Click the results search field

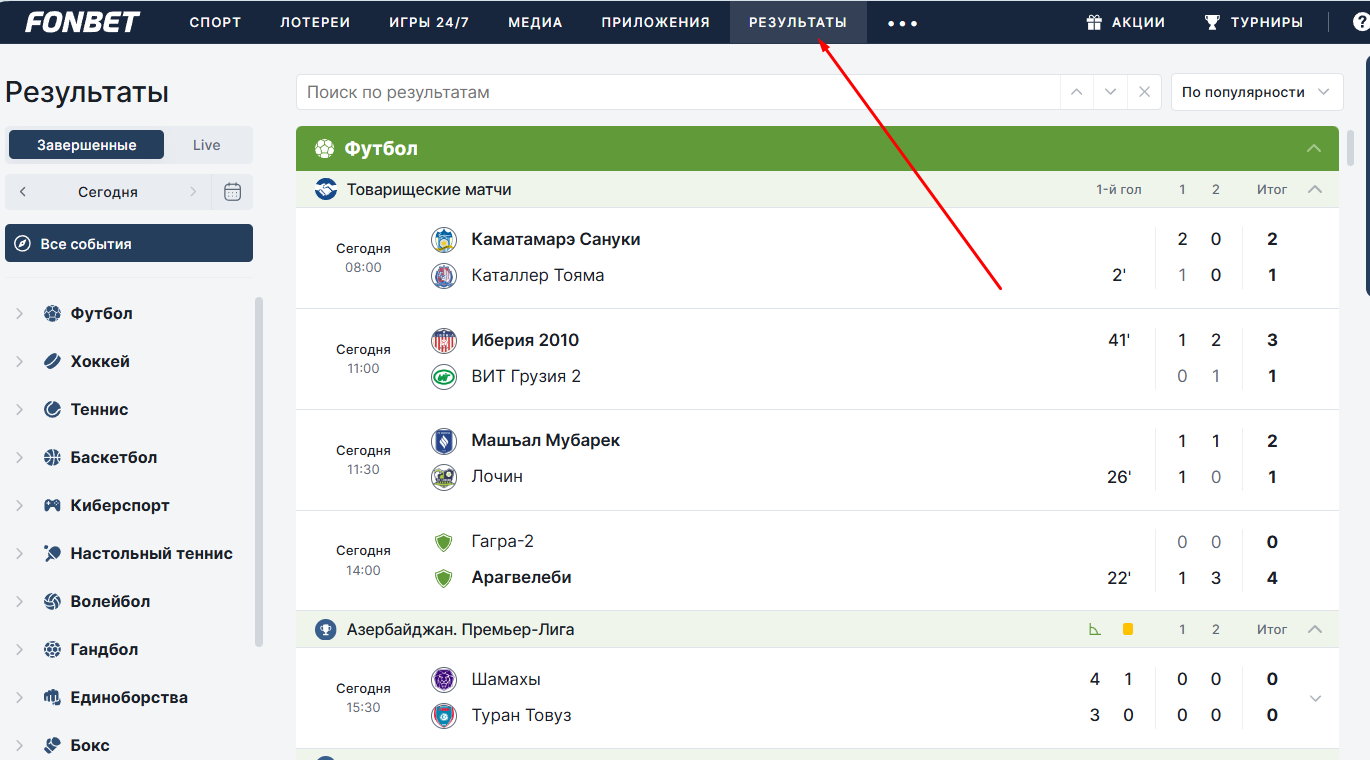(x=677, y=92)
